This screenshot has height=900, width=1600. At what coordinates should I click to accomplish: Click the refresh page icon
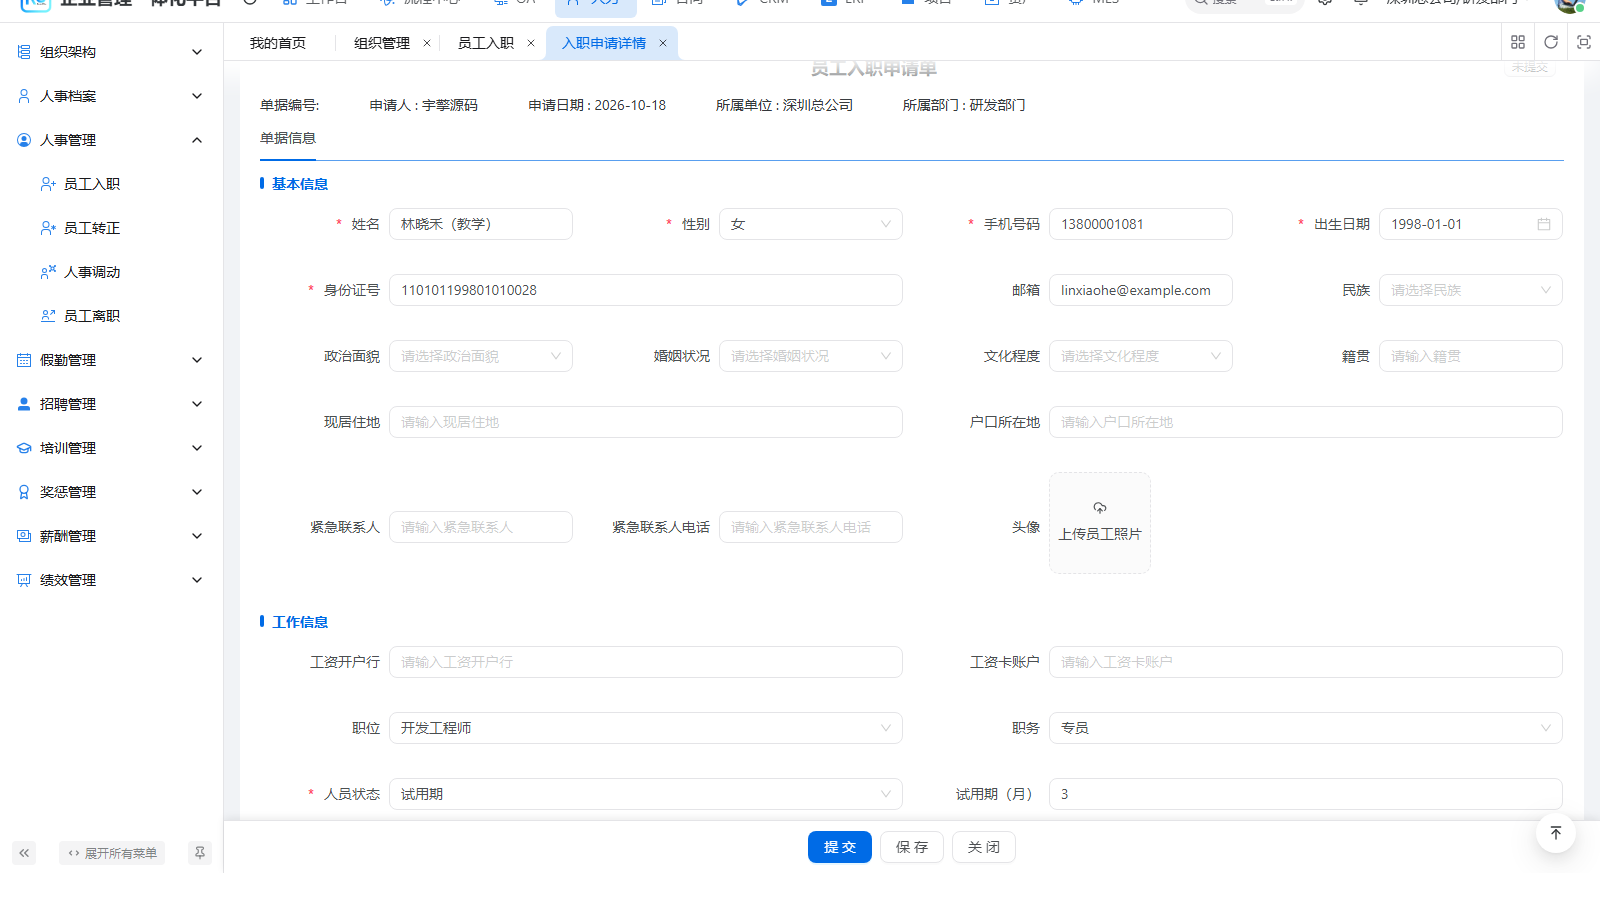1551,42
